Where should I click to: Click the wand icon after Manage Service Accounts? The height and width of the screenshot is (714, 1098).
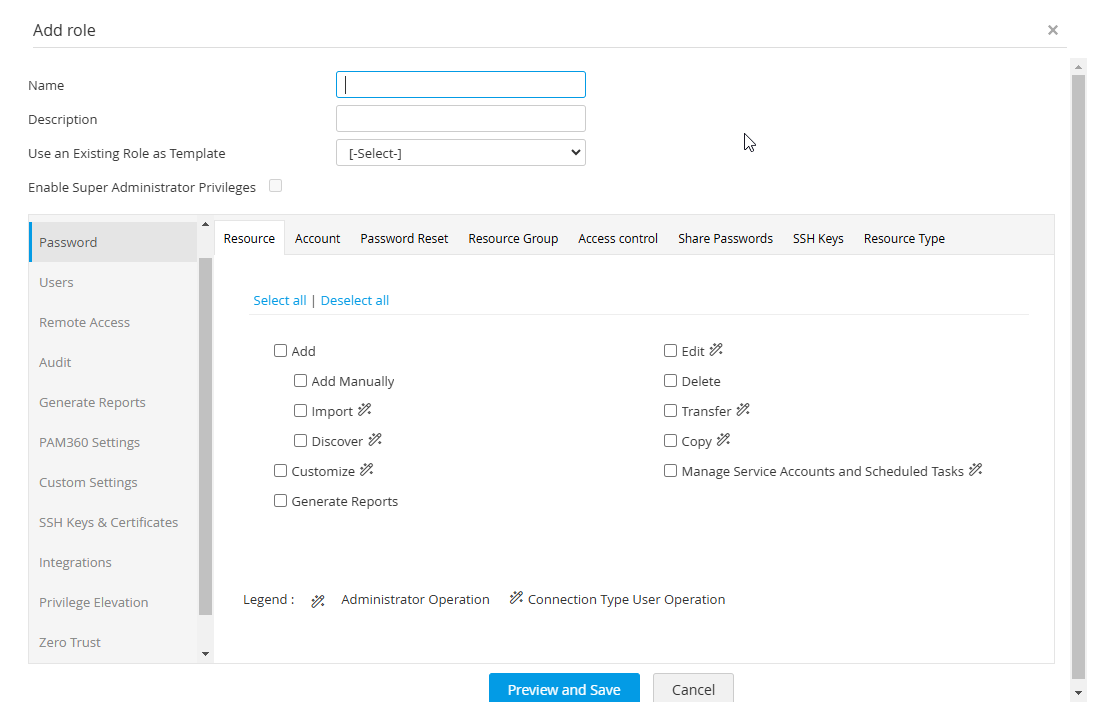(976, 470)
